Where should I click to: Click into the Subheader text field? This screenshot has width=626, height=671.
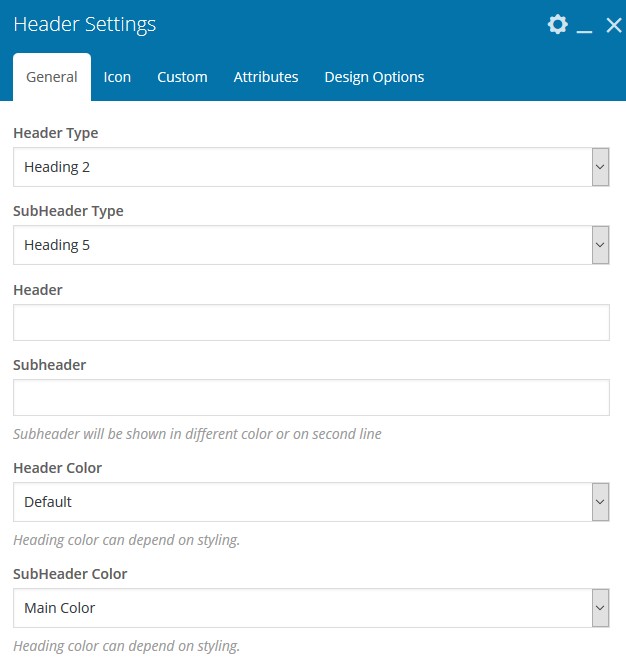[311, 398]
